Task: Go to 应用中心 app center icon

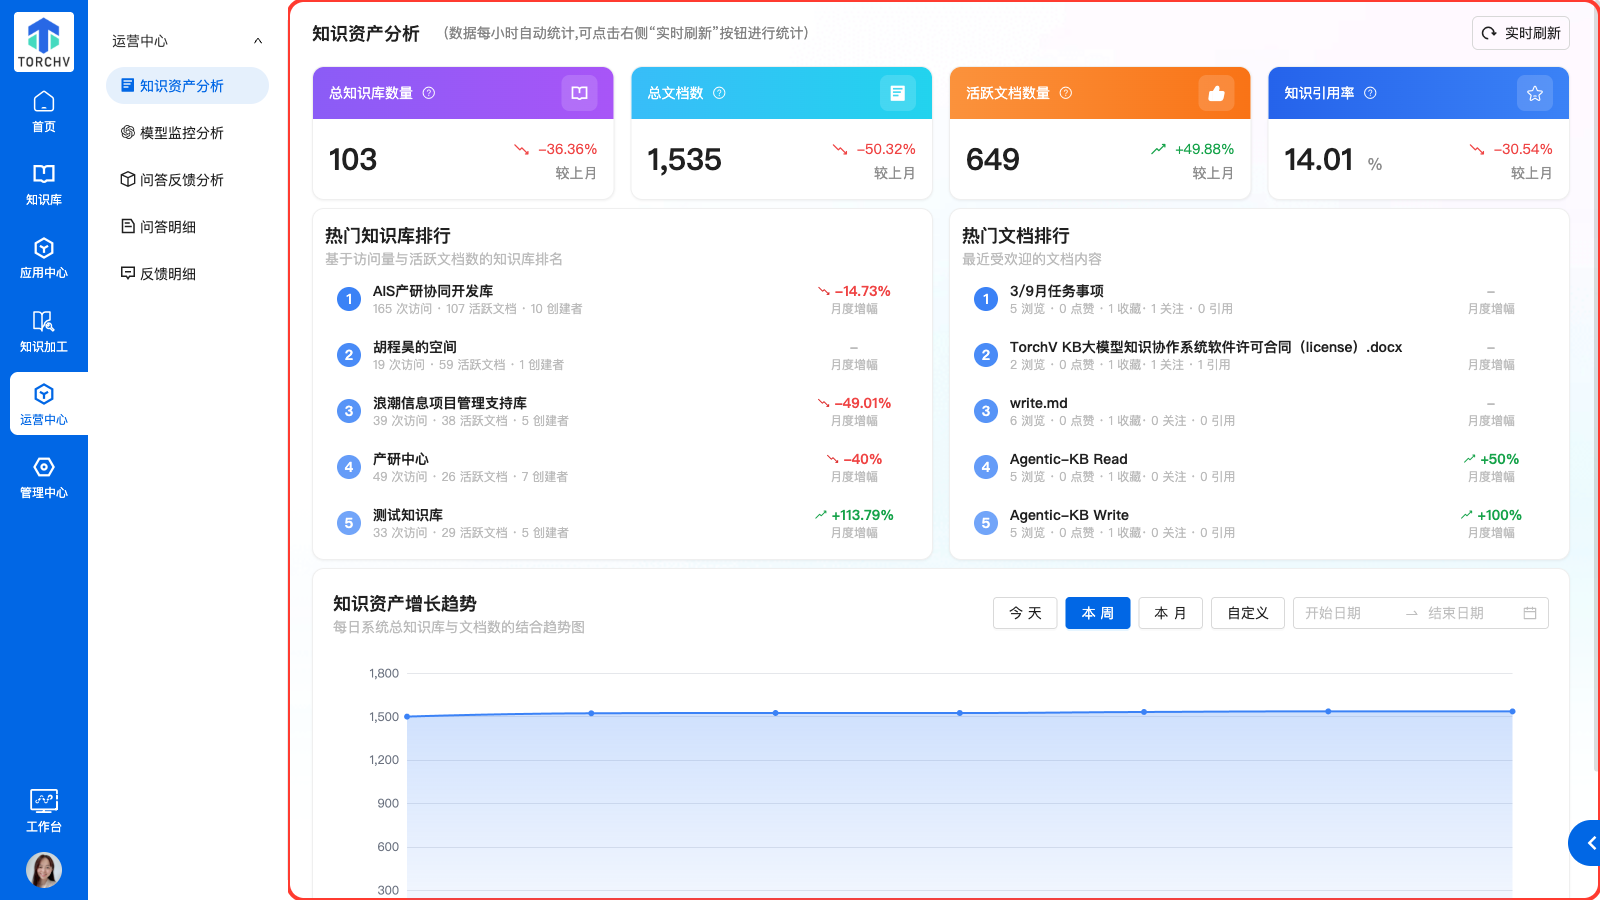Action: coord(44,257)
